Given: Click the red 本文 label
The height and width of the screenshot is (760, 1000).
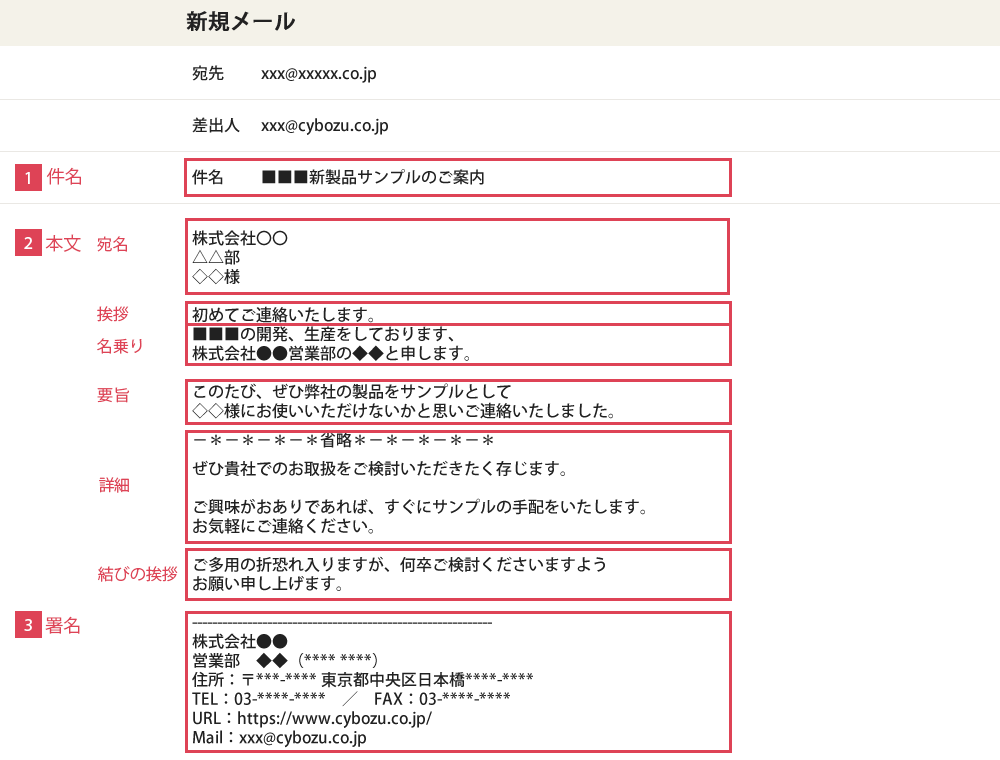Looking at the screenshot, I should (63, 243).
